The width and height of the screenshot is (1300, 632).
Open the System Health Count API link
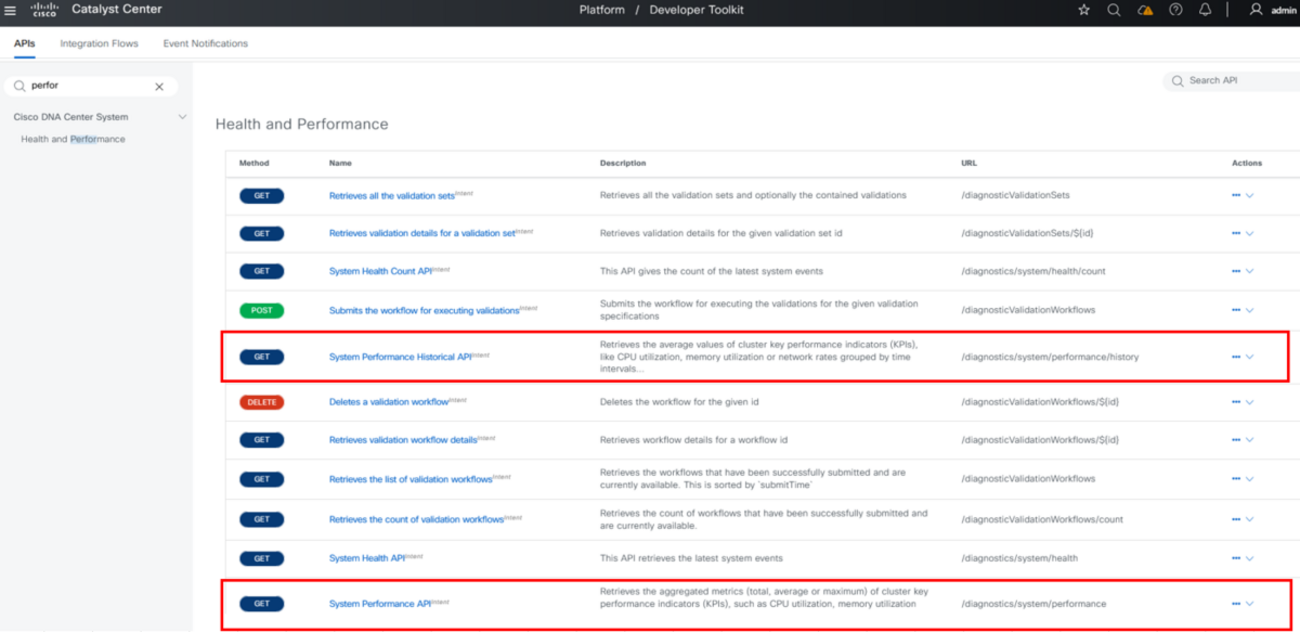[380, 272]
